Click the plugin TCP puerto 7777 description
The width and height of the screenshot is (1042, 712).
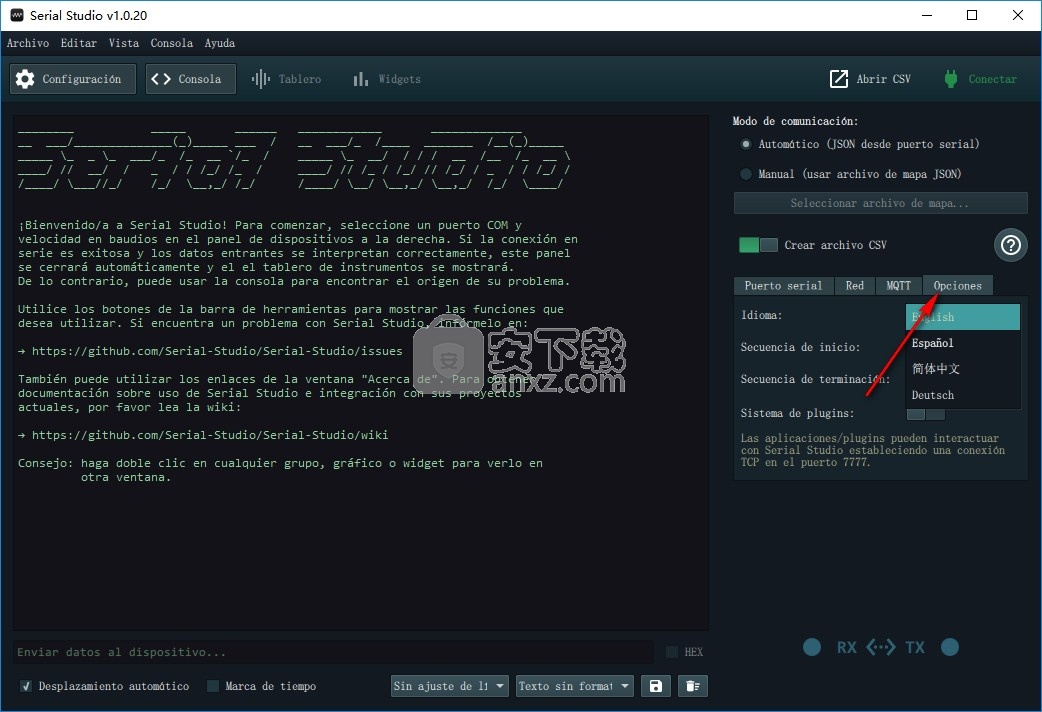[x=873, y=450]
